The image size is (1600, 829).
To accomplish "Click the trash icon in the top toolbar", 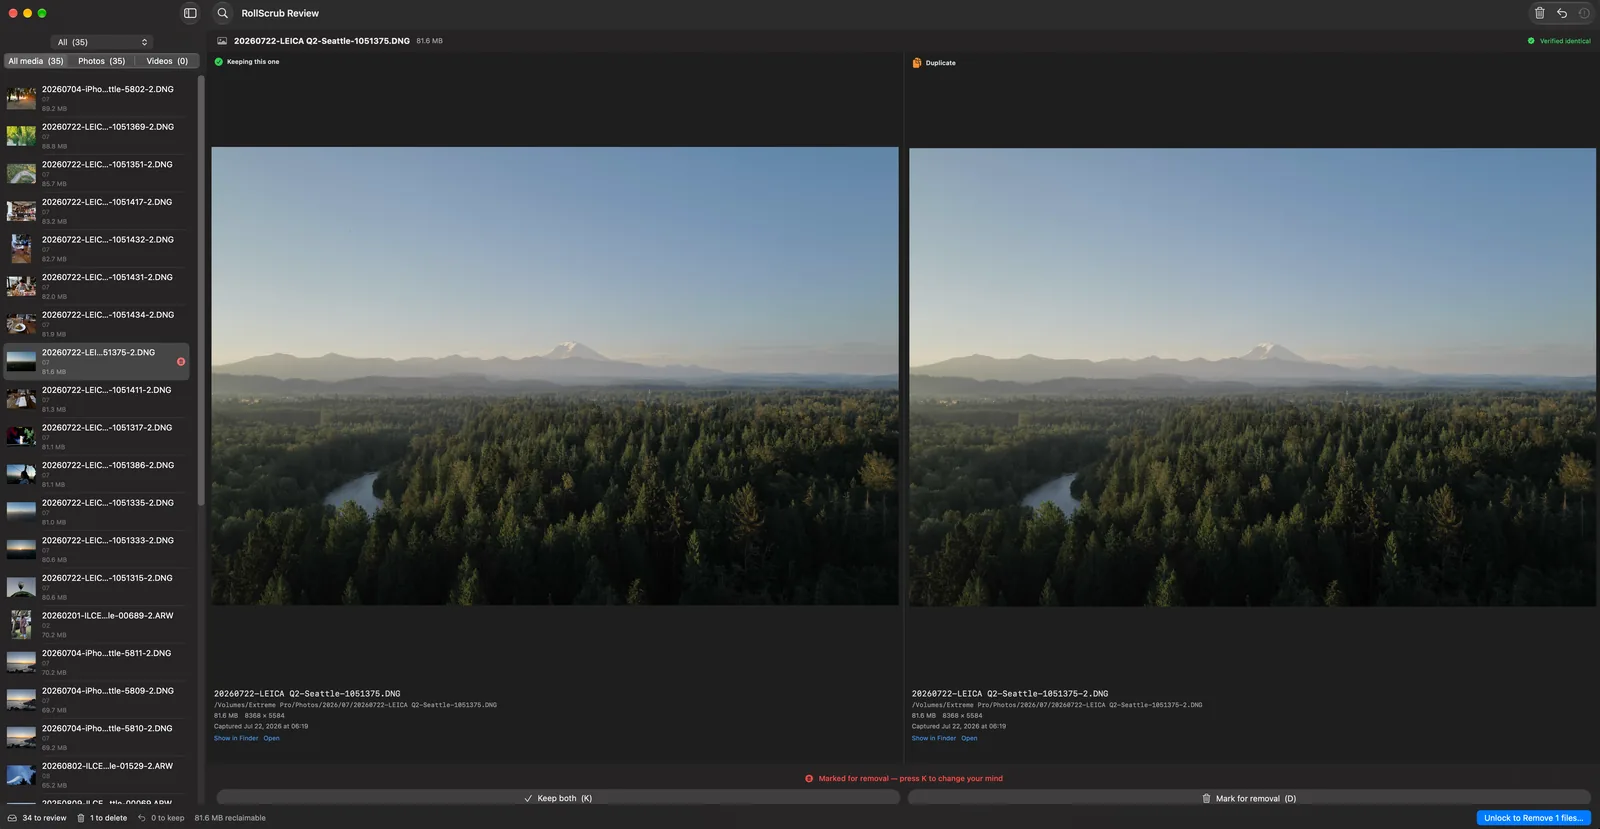I will (1539, 13).
